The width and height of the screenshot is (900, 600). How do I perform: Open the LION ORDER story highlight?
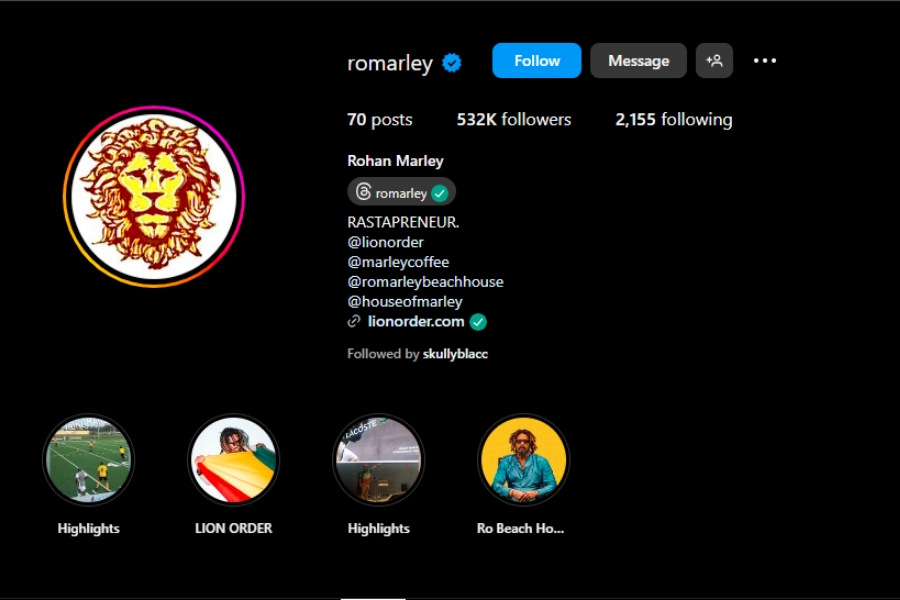coord(234,460)
